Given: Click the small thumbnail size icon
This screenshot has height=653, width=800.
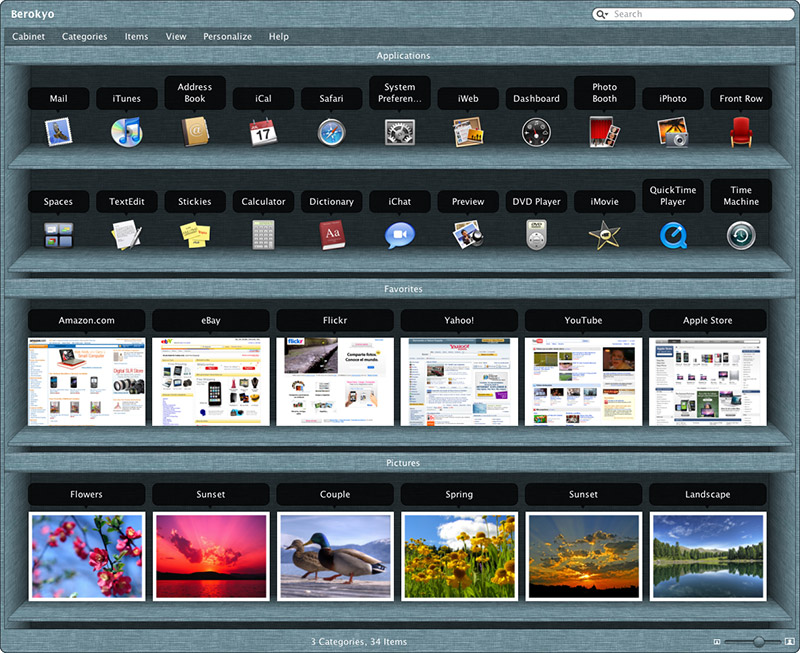Looking at the screenshot, I should point(717,642).
